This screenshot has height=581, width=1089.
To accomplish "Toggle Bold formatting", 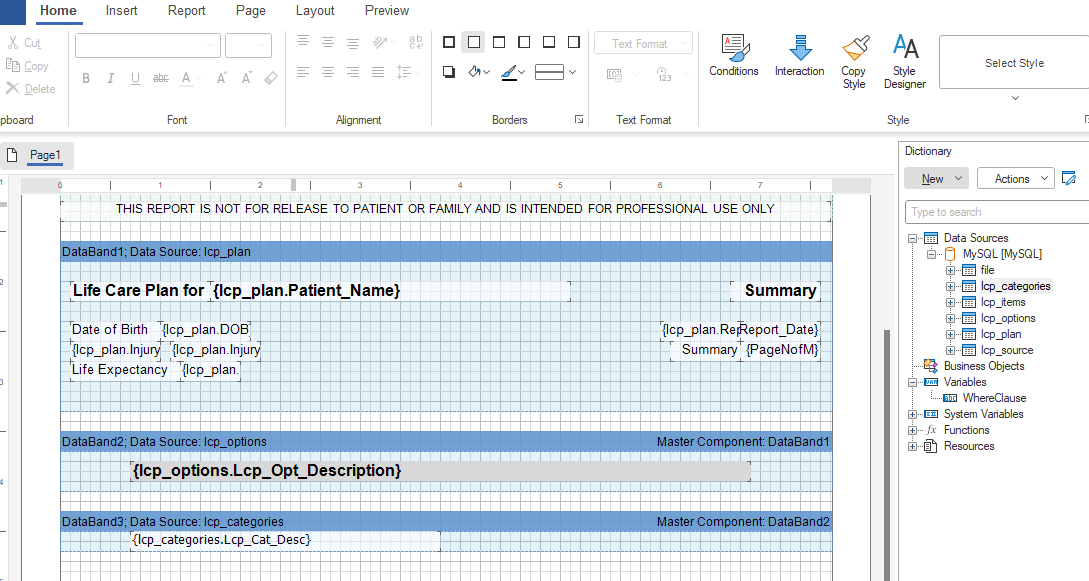I will 86,78.
